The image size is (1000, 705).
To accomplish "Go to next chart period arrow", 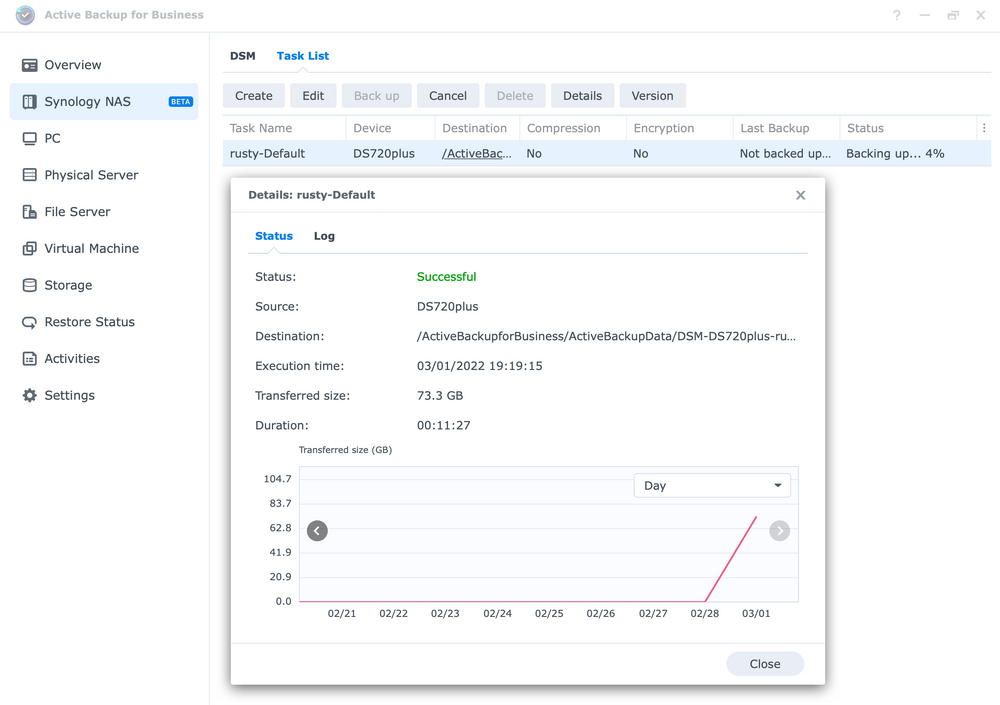I will pos(779,531).
